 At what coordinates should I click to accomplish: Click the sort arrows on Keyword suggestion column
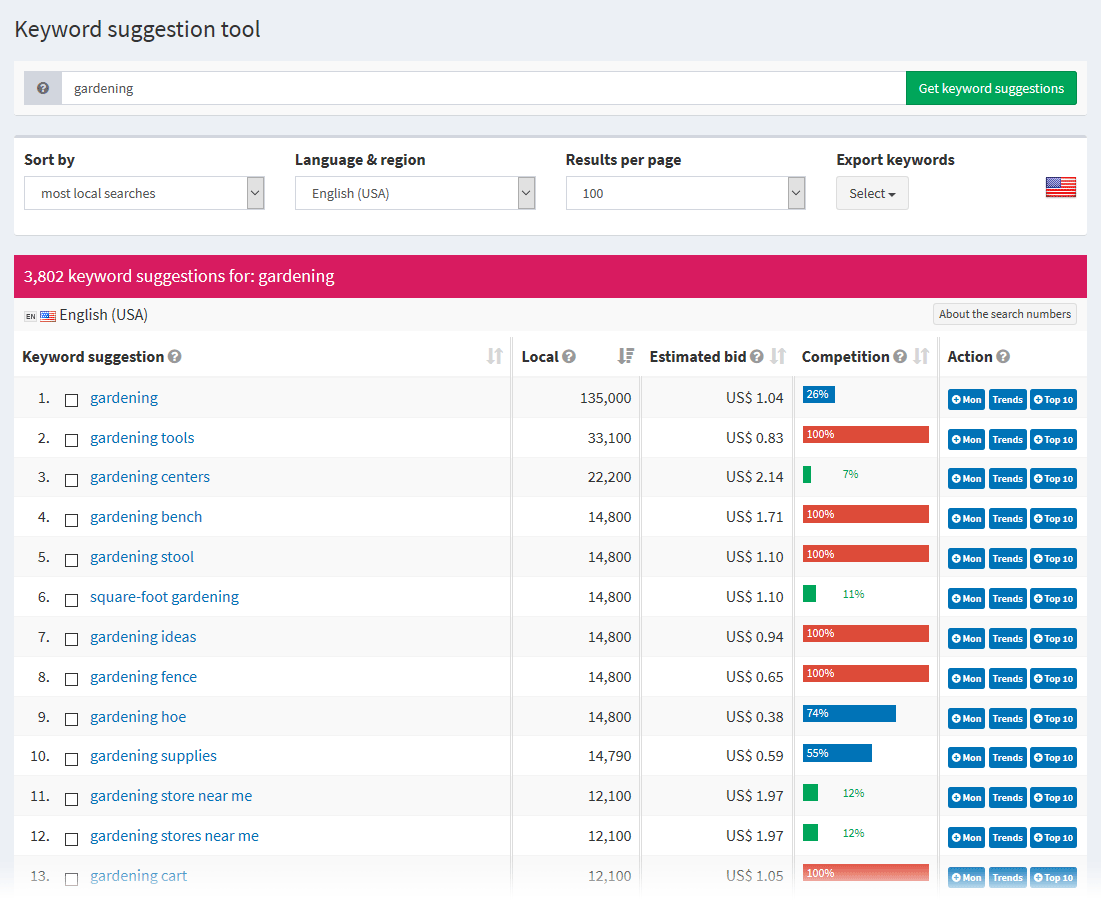point(494,356)
